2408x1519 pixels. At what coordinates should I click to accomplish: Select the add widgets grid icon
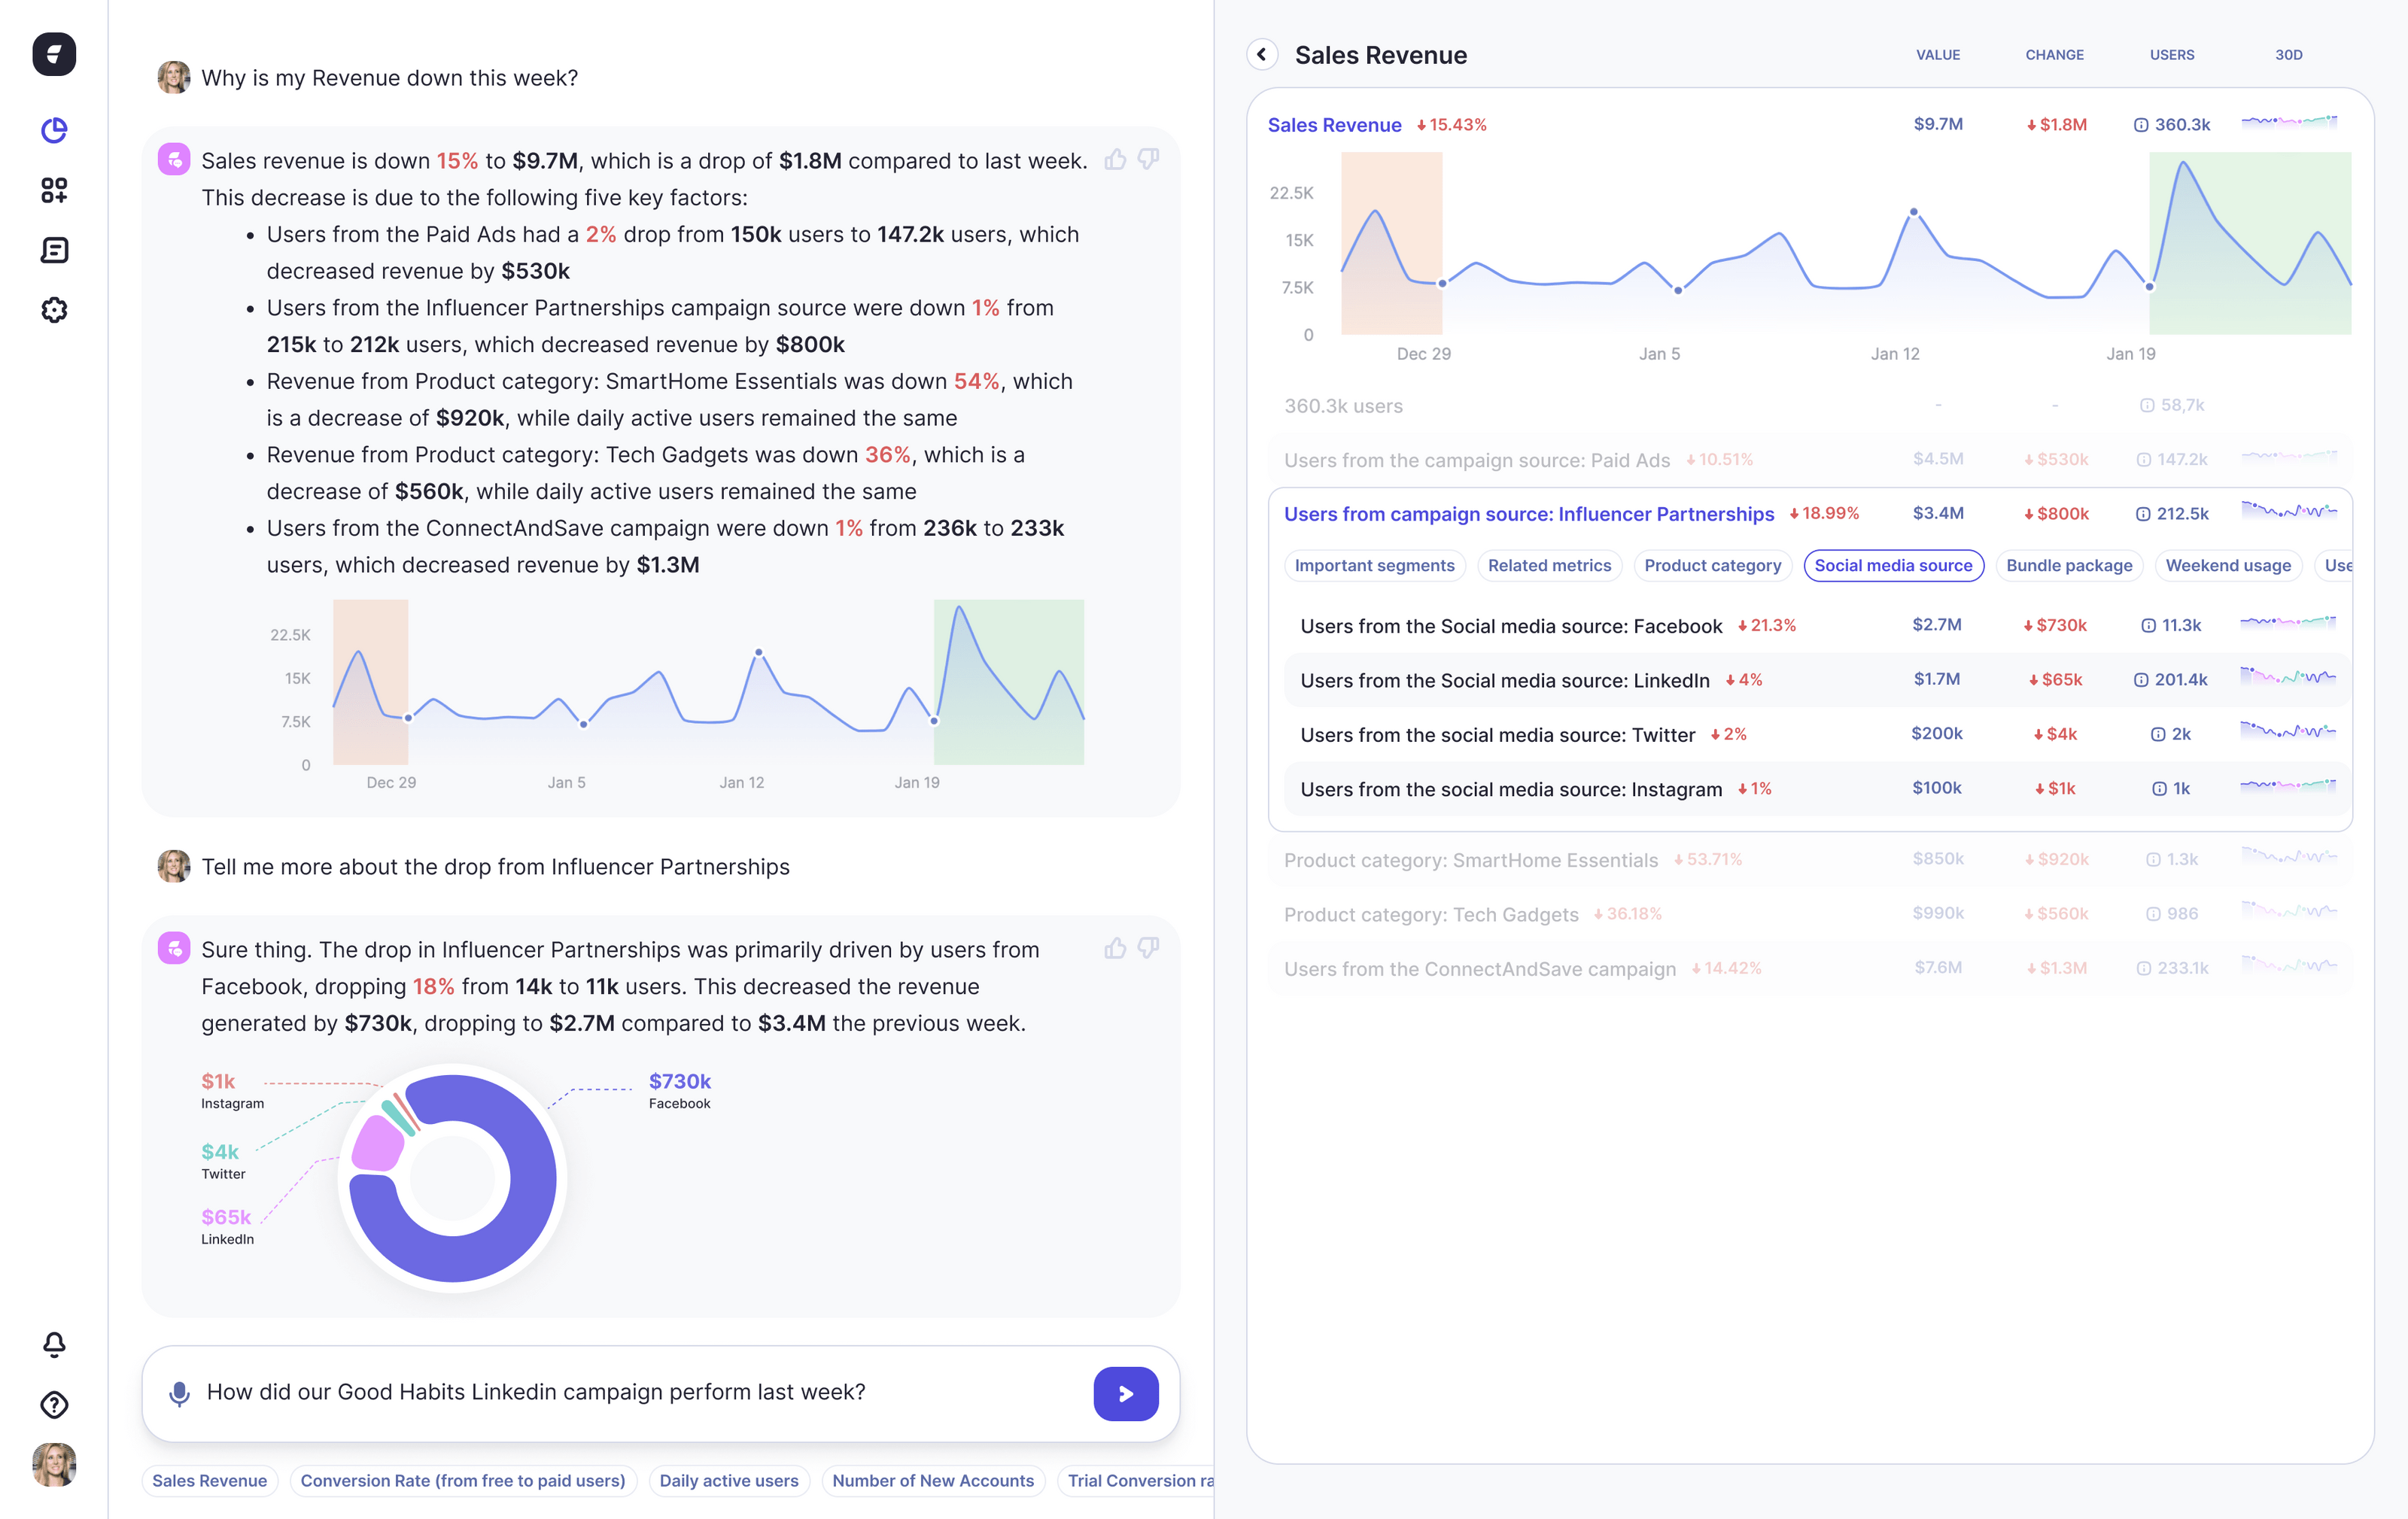(55, 190)
